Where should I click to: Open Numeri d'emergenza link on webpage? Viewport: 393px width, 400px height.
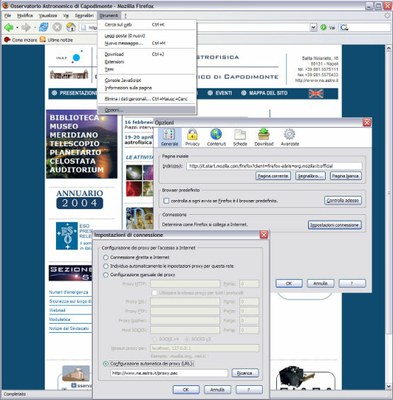tap(69, 292)
